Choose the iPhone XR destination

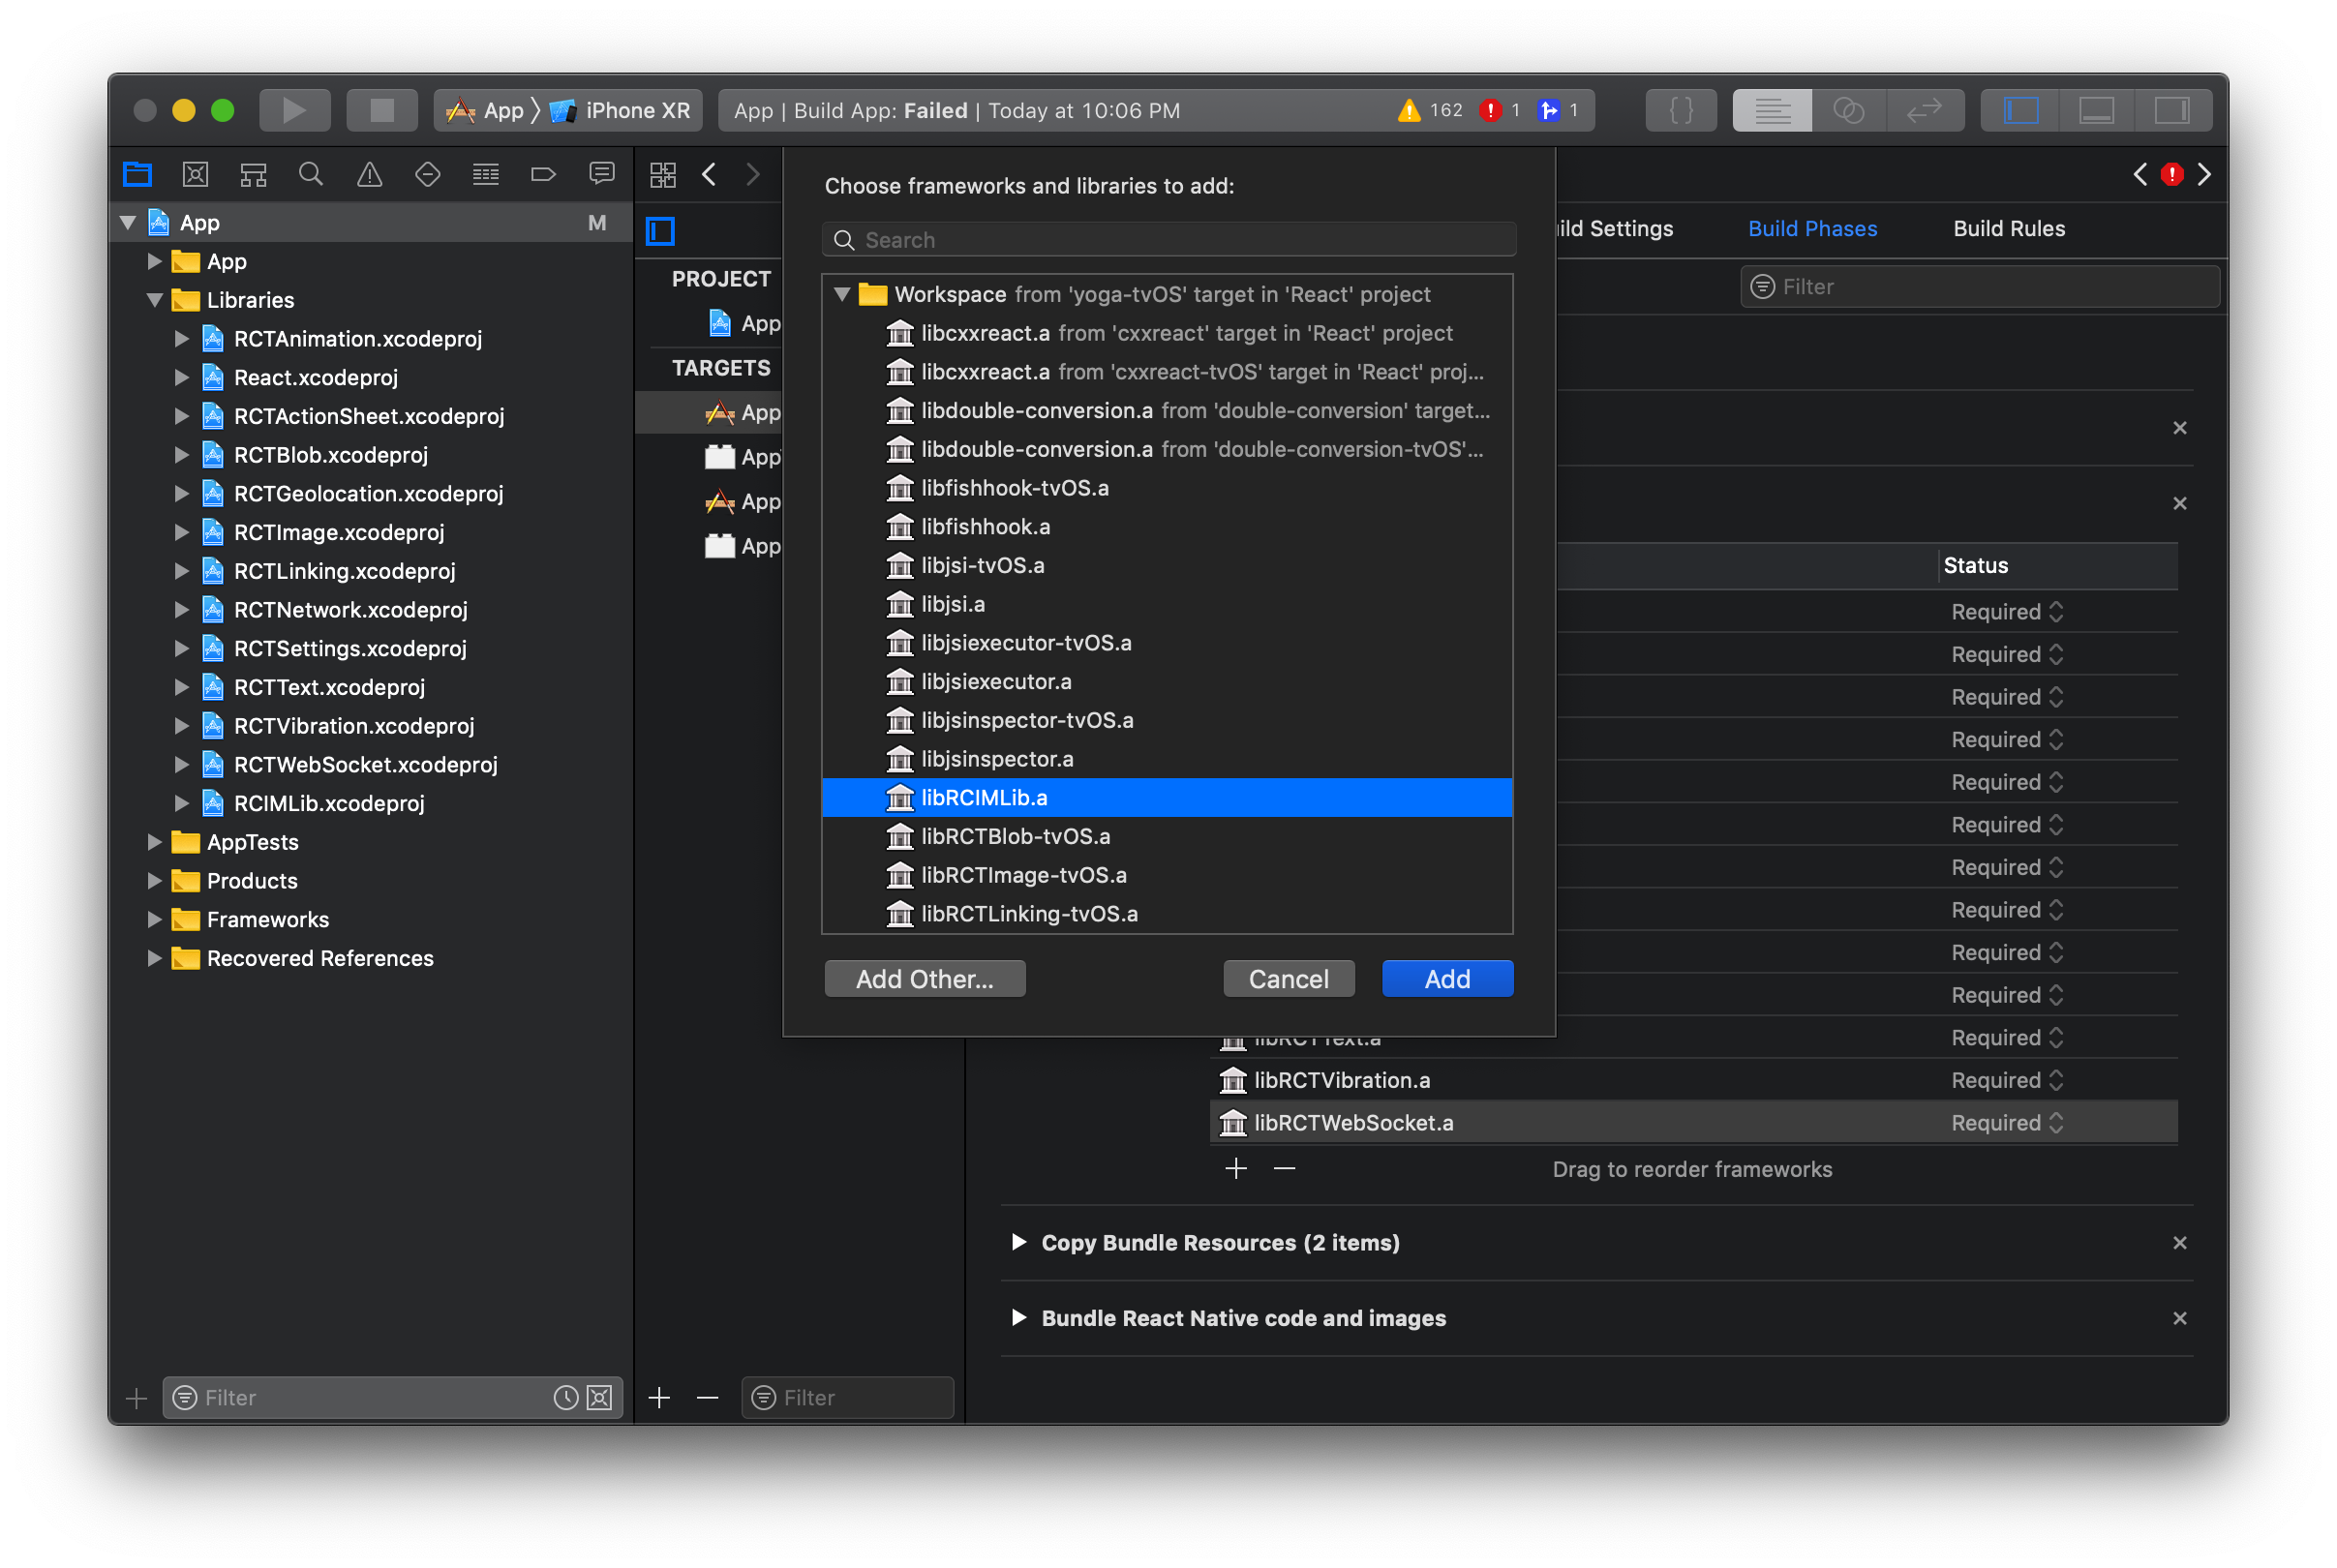pos(620,110)
